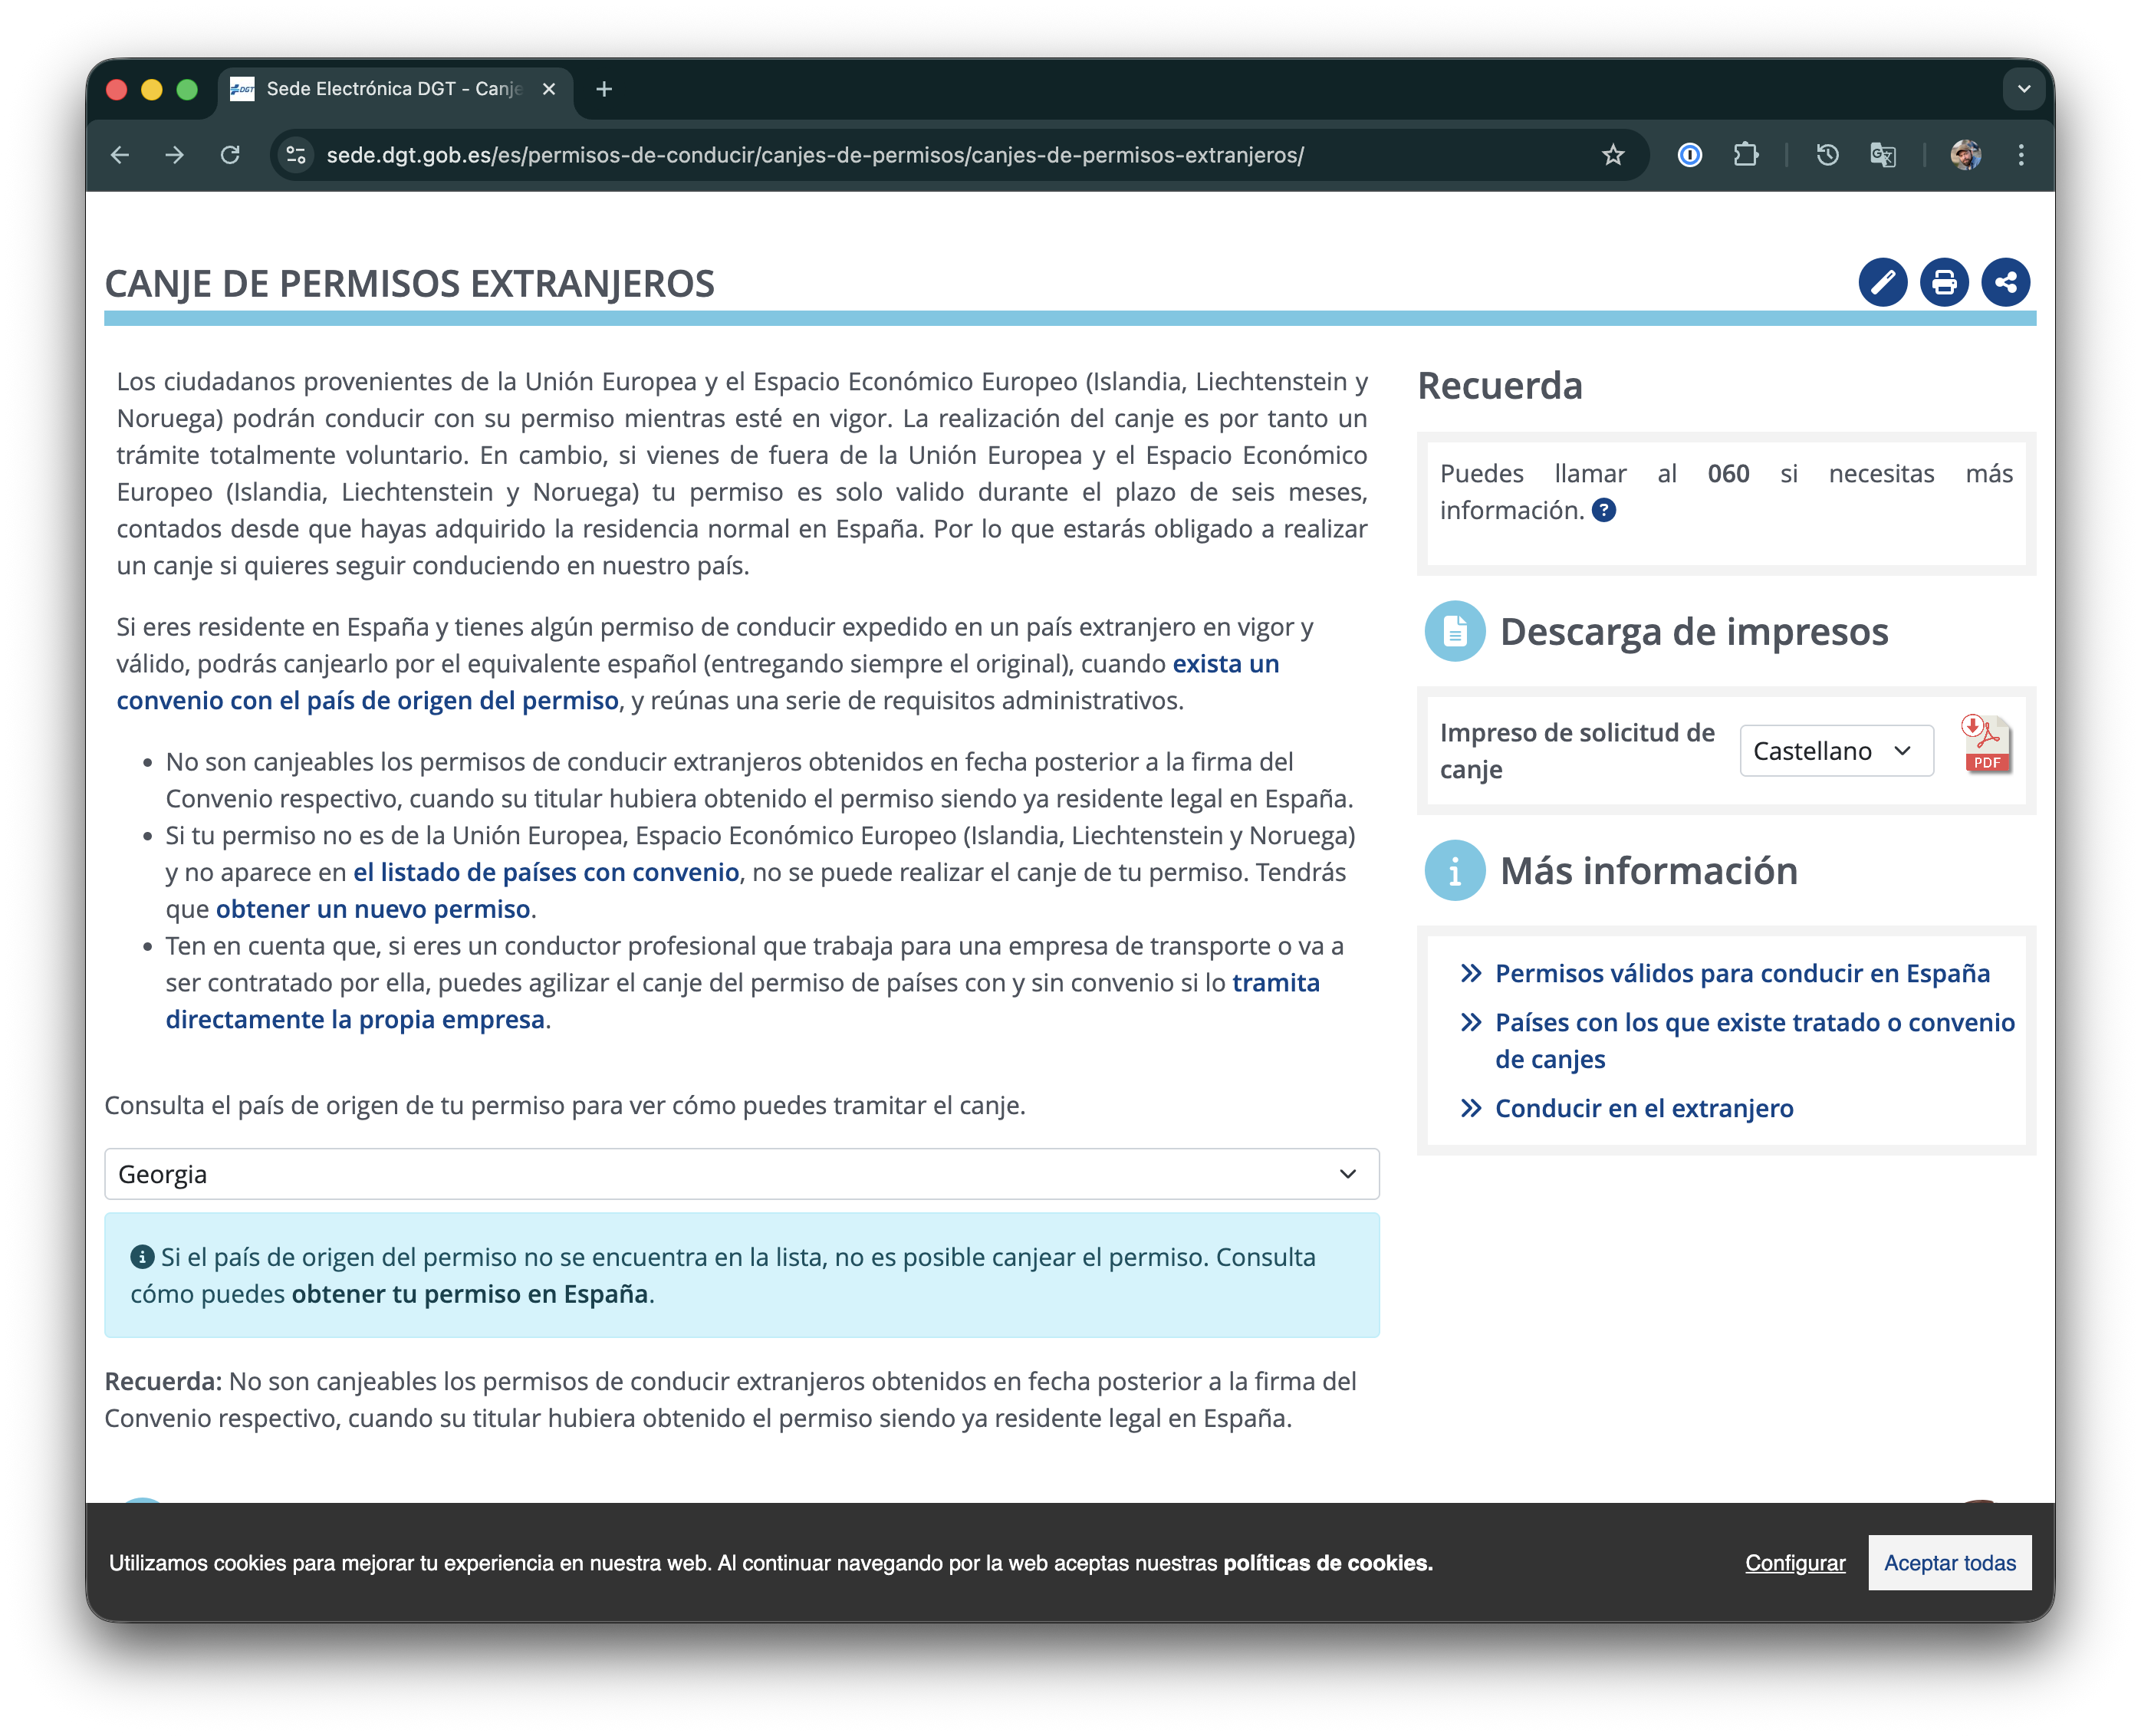
Task: Open the share icon button
Action: click(2005, 282)
